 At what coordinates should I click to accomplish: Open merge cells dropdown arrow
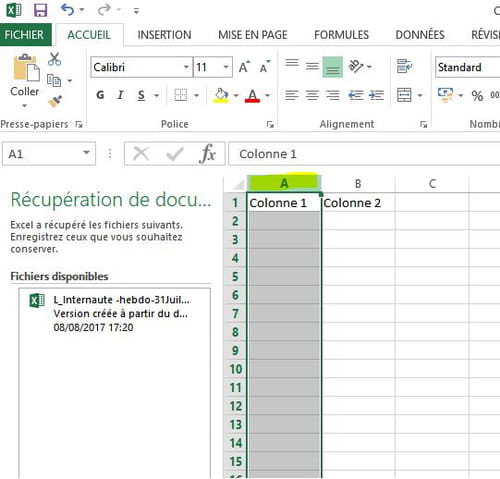(x=420, y=95)
